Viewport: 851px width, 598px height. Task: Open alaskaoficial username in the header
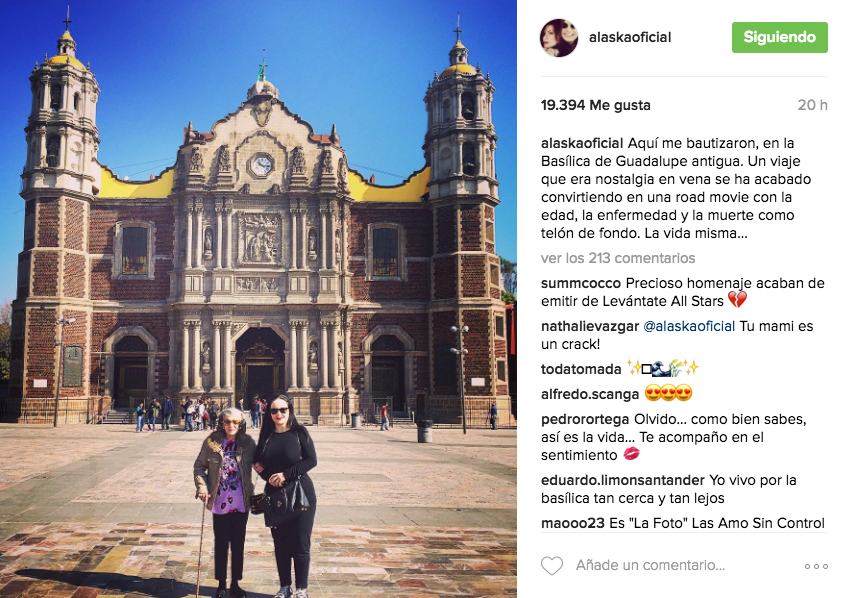[630, 37]
